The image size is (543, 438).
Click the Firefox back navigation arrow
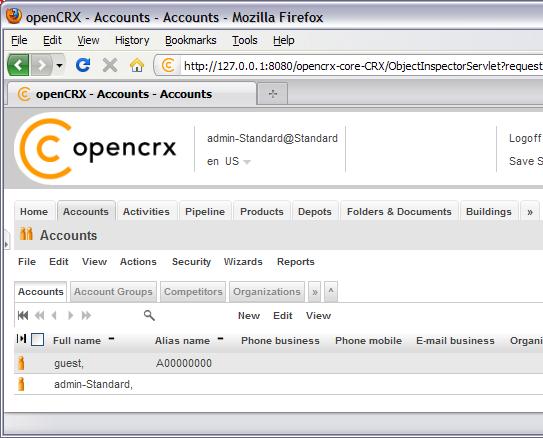(x=18, y=65)
